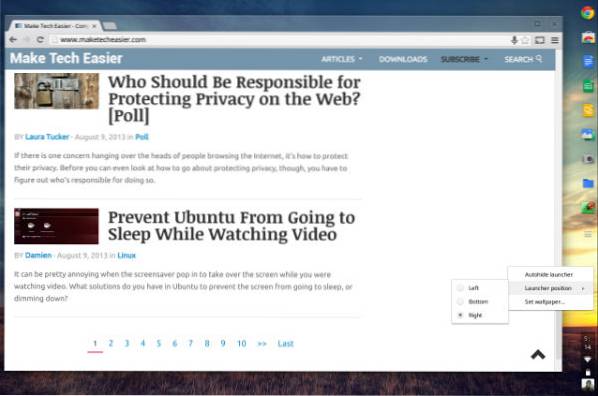The width and height of the screenshot is (598, 396).
Task: Go to pagination page 4
Action: (x=143, y=343)
